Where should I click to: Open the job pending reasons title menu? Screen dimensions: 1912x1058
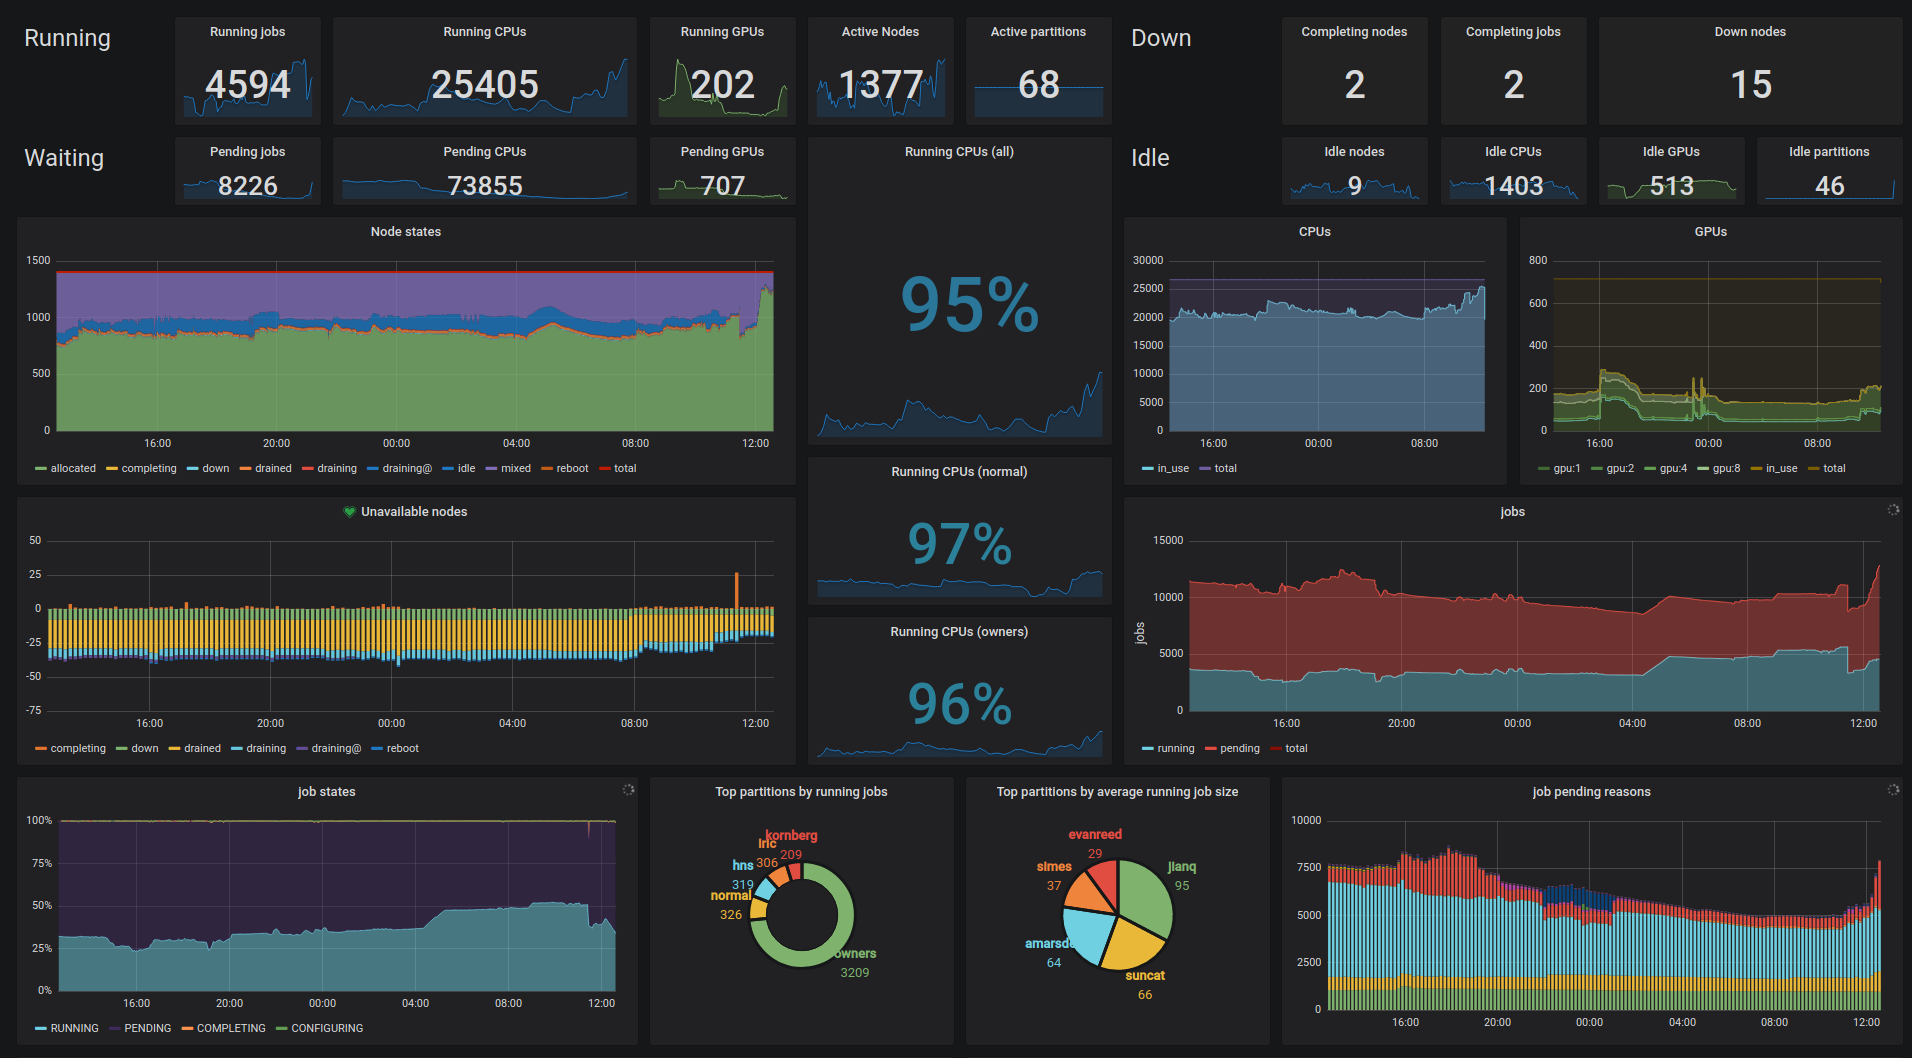tap(1592, 792)
